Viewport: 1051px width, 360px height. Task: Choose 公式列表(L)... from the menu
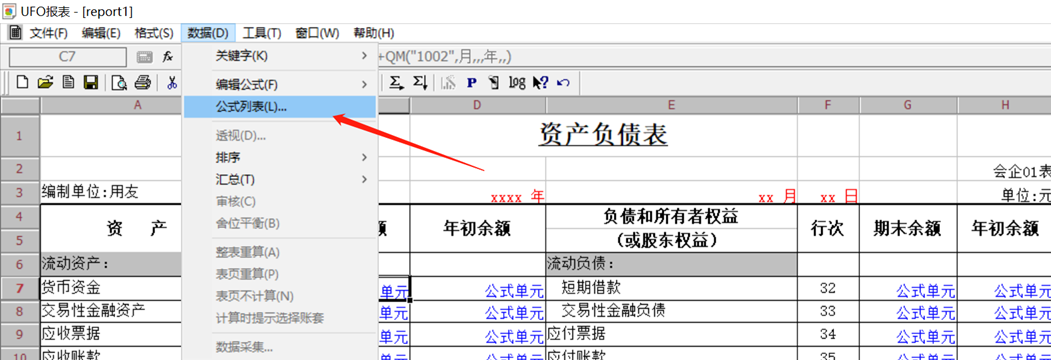pos(280,107)
